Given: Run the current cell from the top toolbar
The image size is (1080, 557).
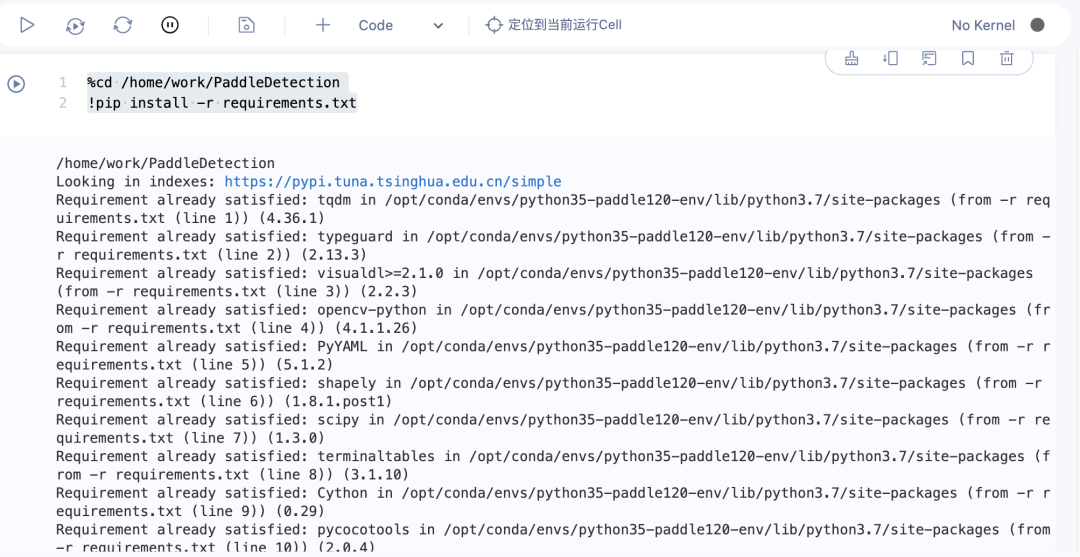Looking at the screenshot, I should tap(27, 25).
